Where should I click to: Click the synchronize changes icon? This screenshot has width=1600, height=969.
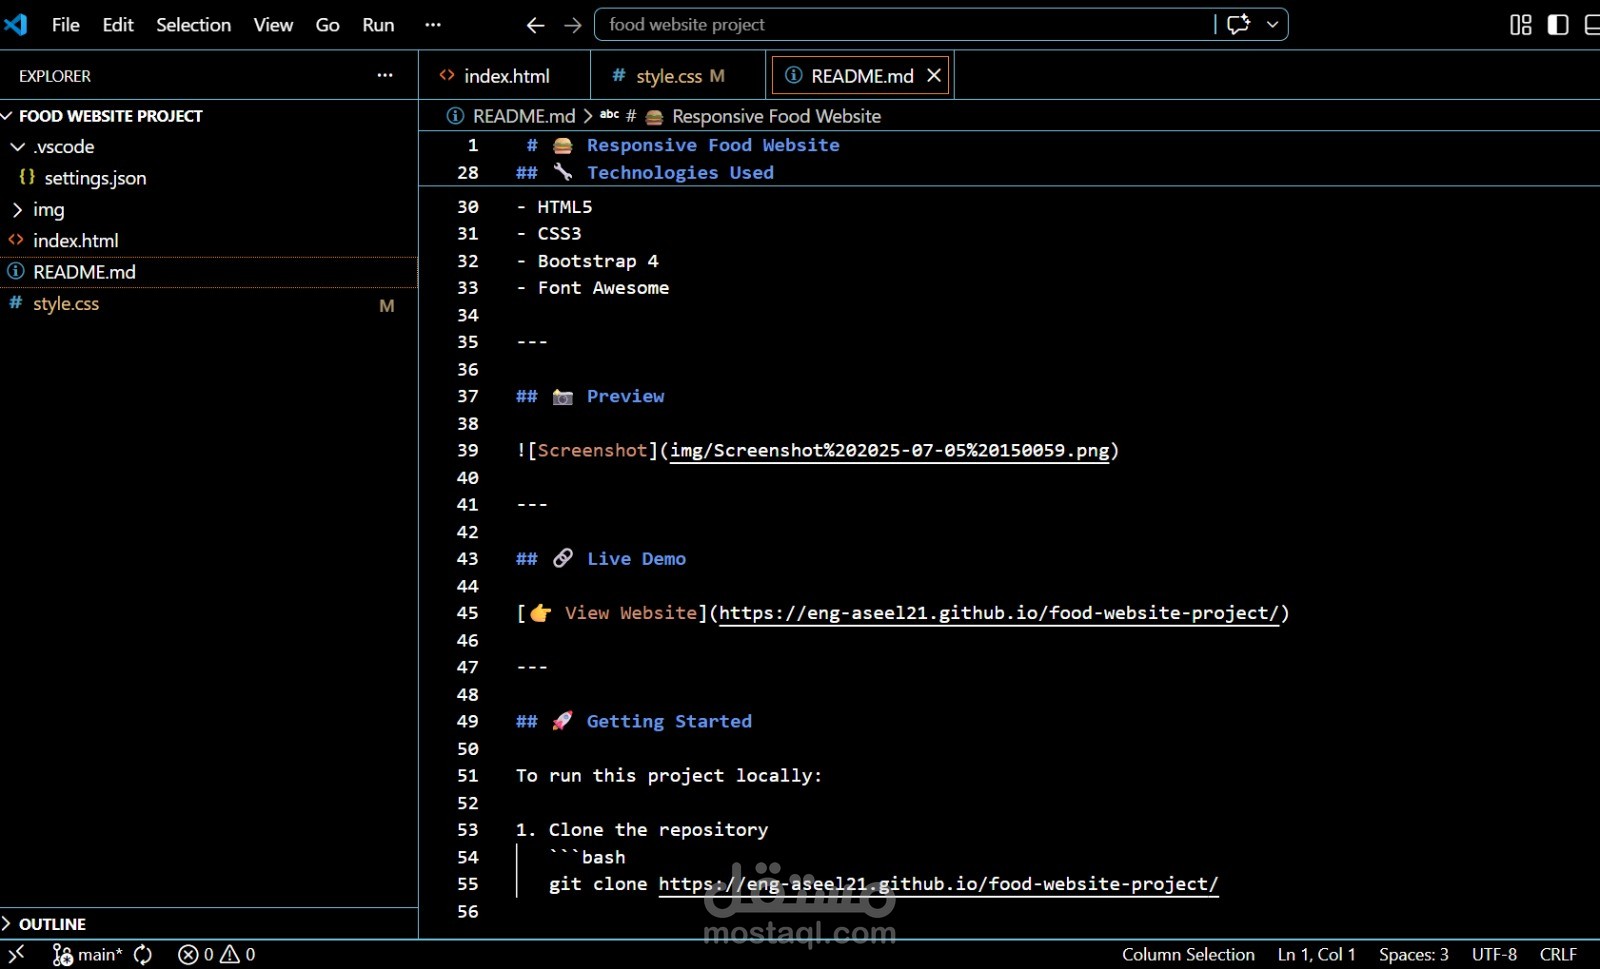tap(143, 954)
